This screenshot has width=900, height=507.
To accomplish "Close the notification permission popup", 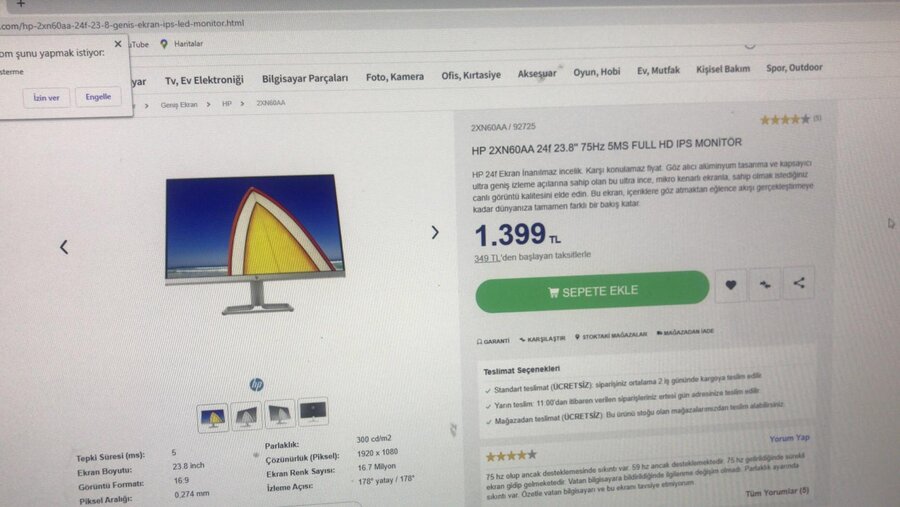I will [x=118, y=44].
